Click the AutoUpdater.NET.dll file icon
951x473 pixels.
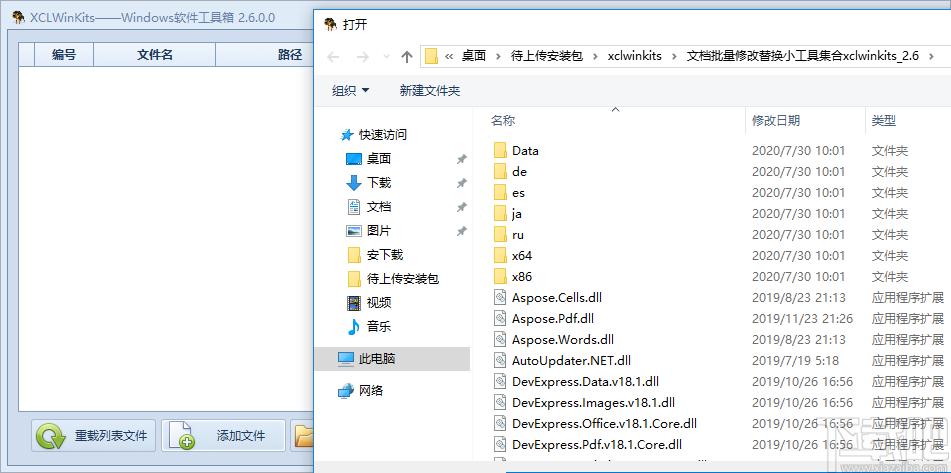500,361
